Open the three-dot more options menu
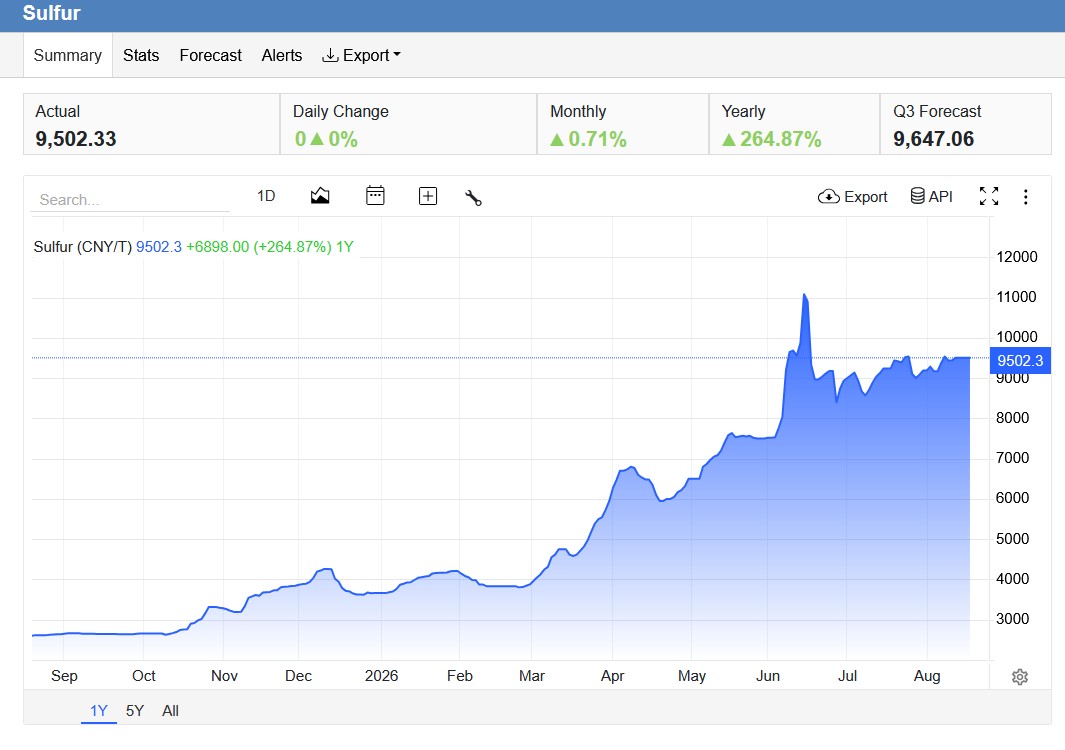 click(x=1026, y=197)
